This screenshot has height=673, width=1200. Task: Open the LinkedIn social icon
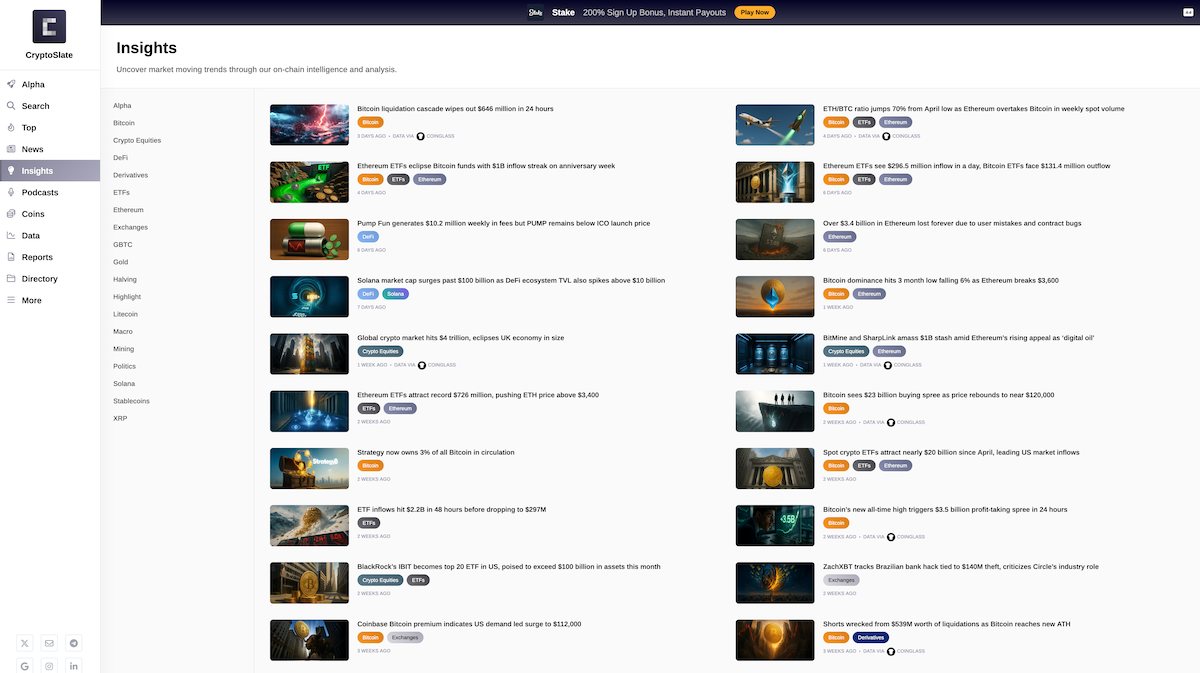(x=74, y=666)
